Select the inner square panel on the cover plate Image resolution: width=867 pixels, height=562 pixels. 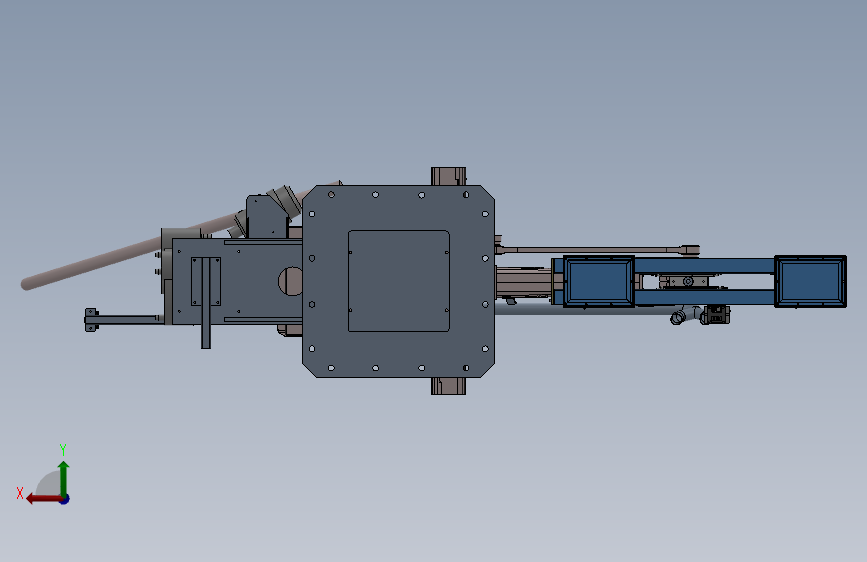pyautogui.click(x=399, y=281)
